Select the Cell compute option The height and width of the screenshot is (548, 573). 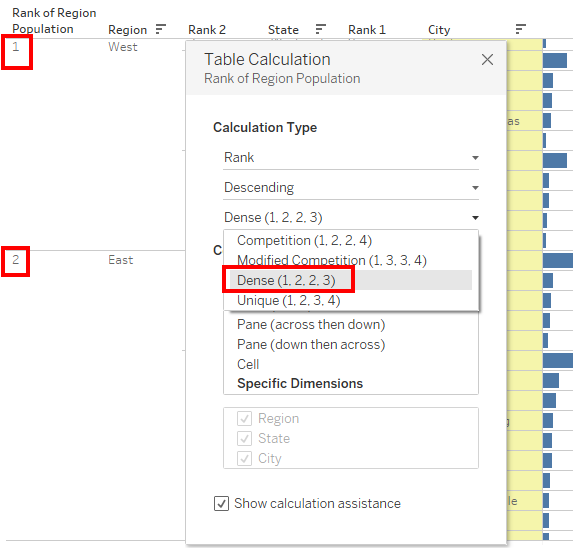click(248, 364)
